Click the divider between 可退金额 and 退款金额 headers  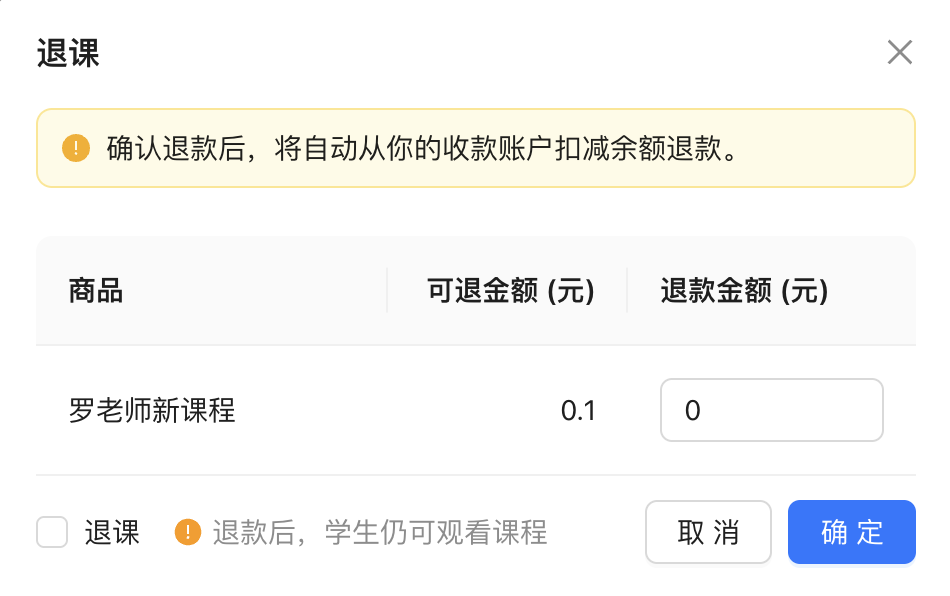click(x=627, y=291)
